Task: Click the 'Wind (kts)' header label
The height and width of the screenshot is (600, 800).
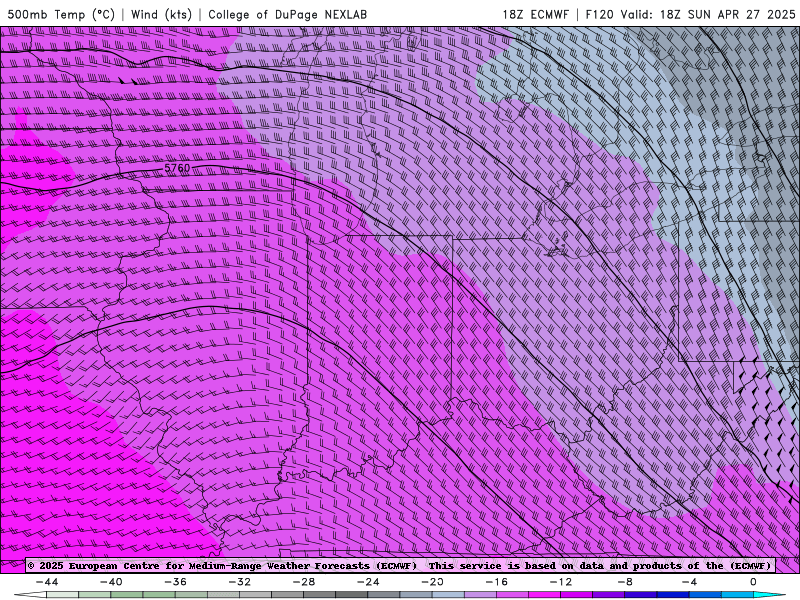Action: (161, 14)
